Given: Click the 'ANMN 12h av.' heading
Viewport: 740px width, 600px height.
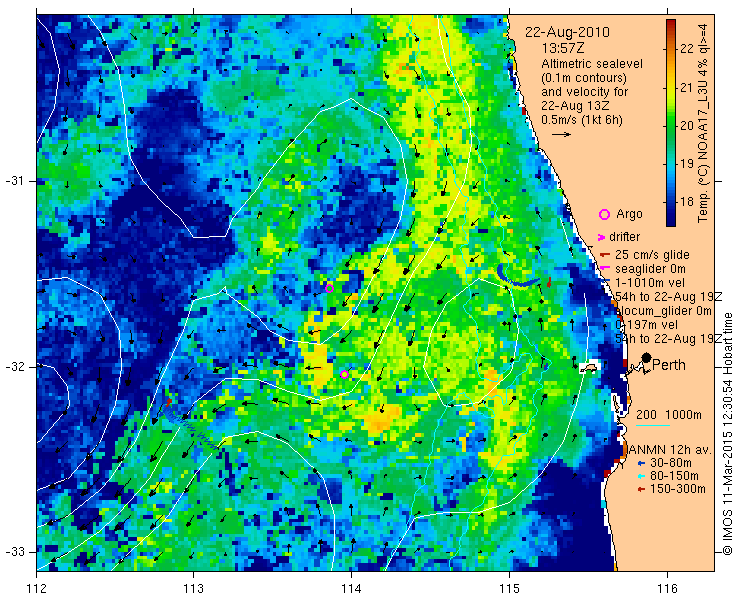Looking at the screenshot, I should [670, 449].
